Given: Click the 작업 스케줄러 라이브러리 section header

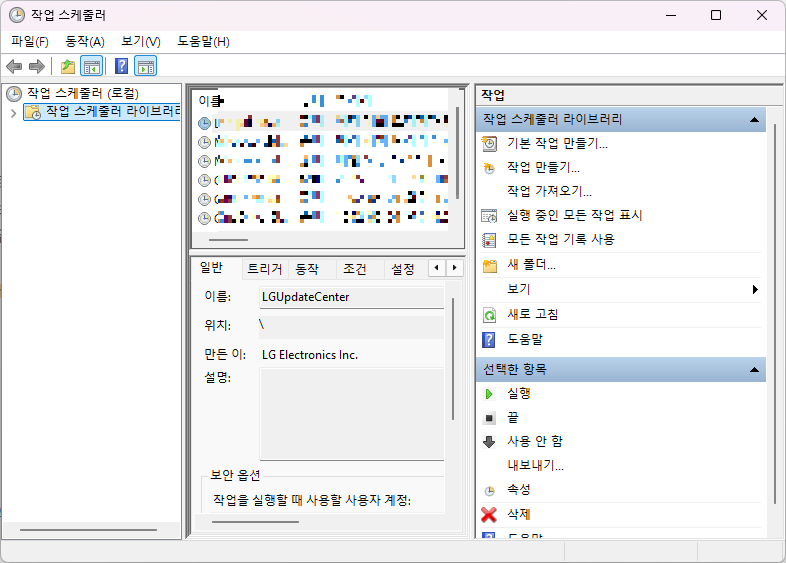Looking at the screenshot, I should (621, 119).
